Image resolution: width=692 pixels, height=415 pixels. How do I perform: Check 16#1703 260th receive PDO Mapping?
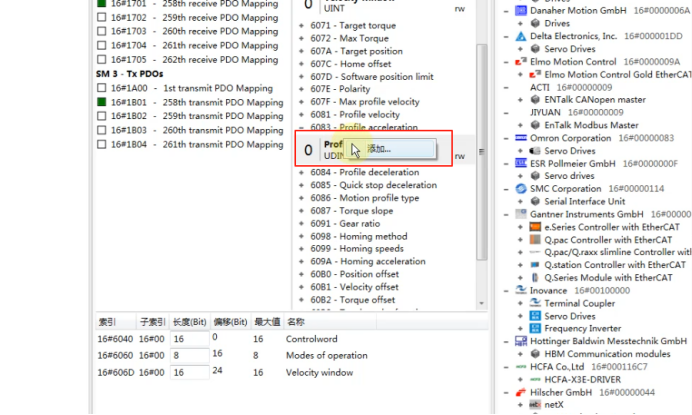[102, 31]
